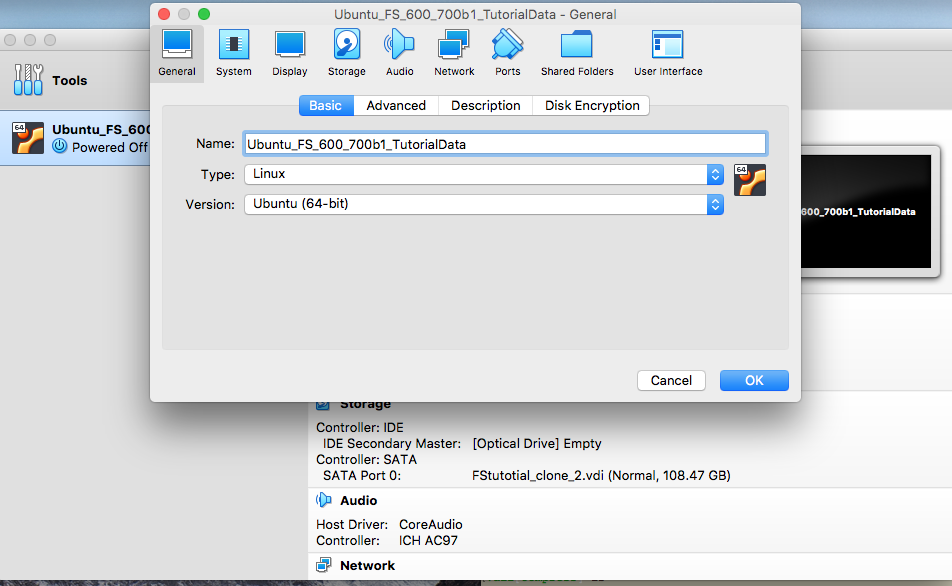Open the User Interface settings section
The width and height of the screenshot is (952, 586).
pyautogui.click(x=667, y=53)
